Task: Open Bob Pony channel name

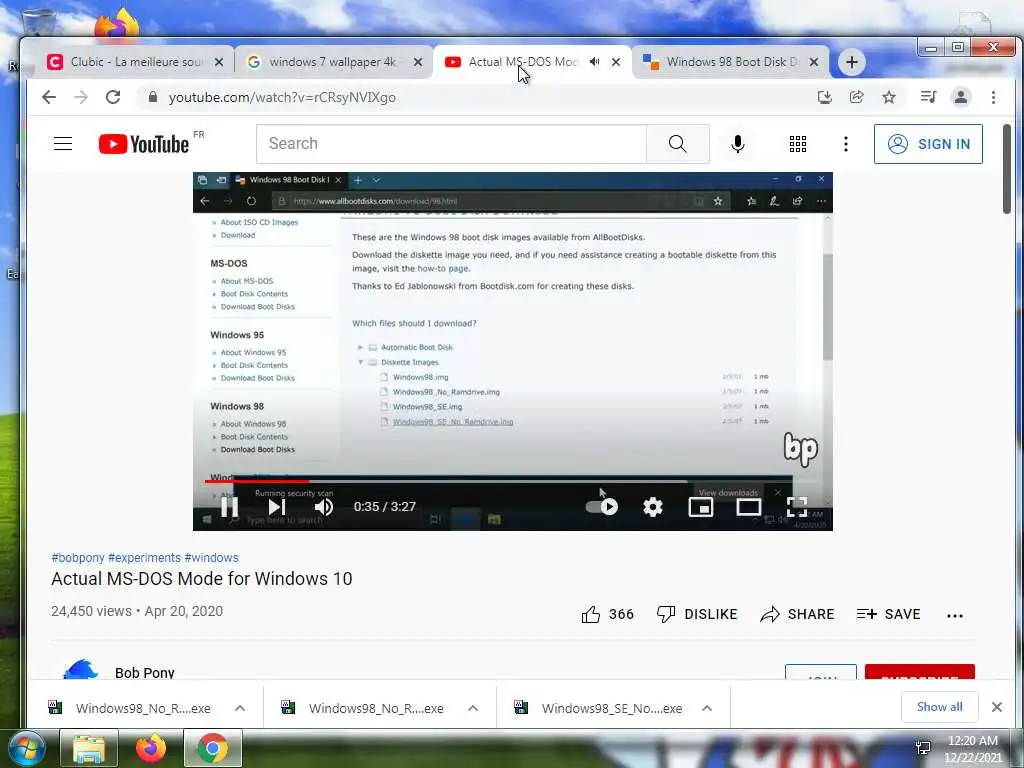Action: (x=144, y=672)
